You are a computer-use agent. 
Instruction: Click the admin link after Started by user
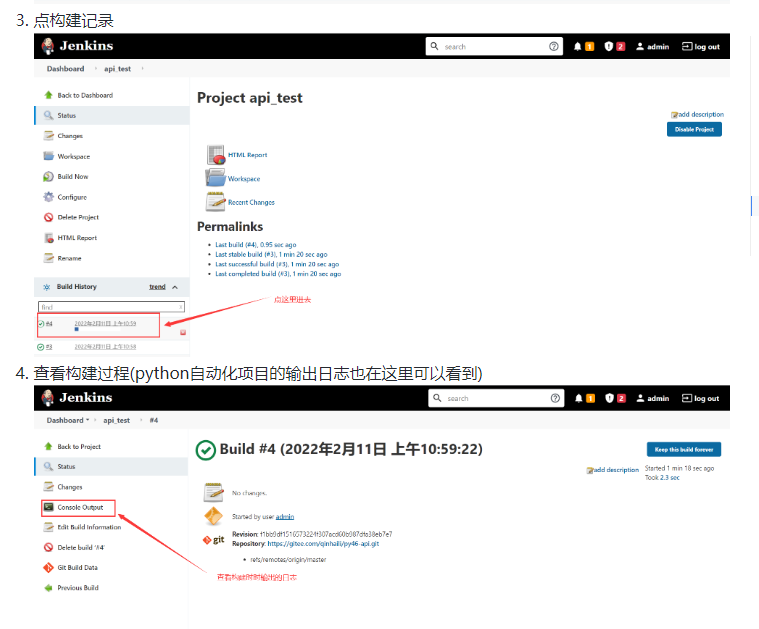[285, 517]
